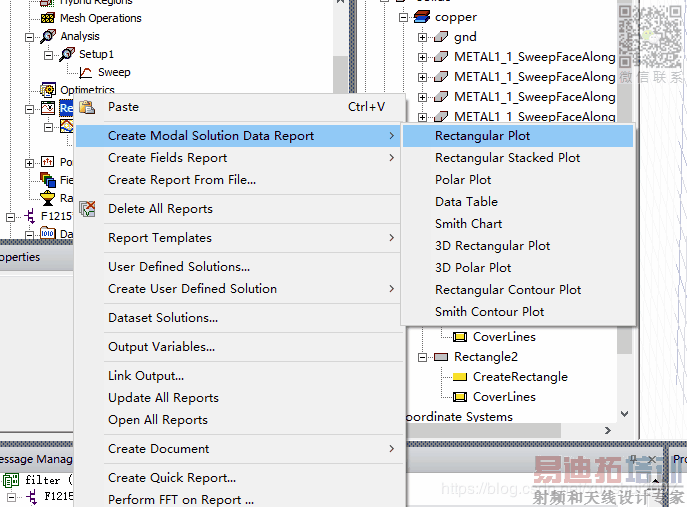
Task: Collapse the Rectangle2 node
Action: [422, 358]
